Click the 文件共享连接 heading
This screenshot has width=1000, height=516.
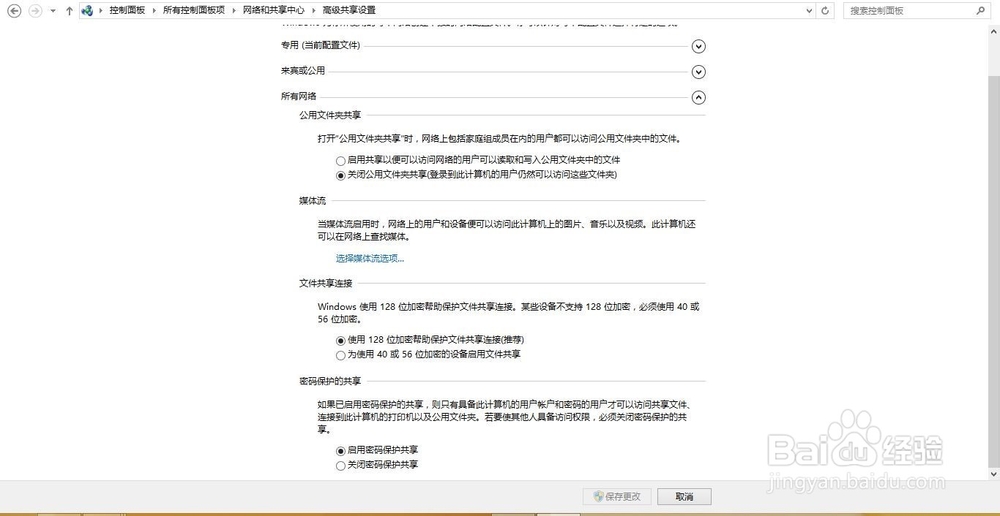click(x=326, y=283)
